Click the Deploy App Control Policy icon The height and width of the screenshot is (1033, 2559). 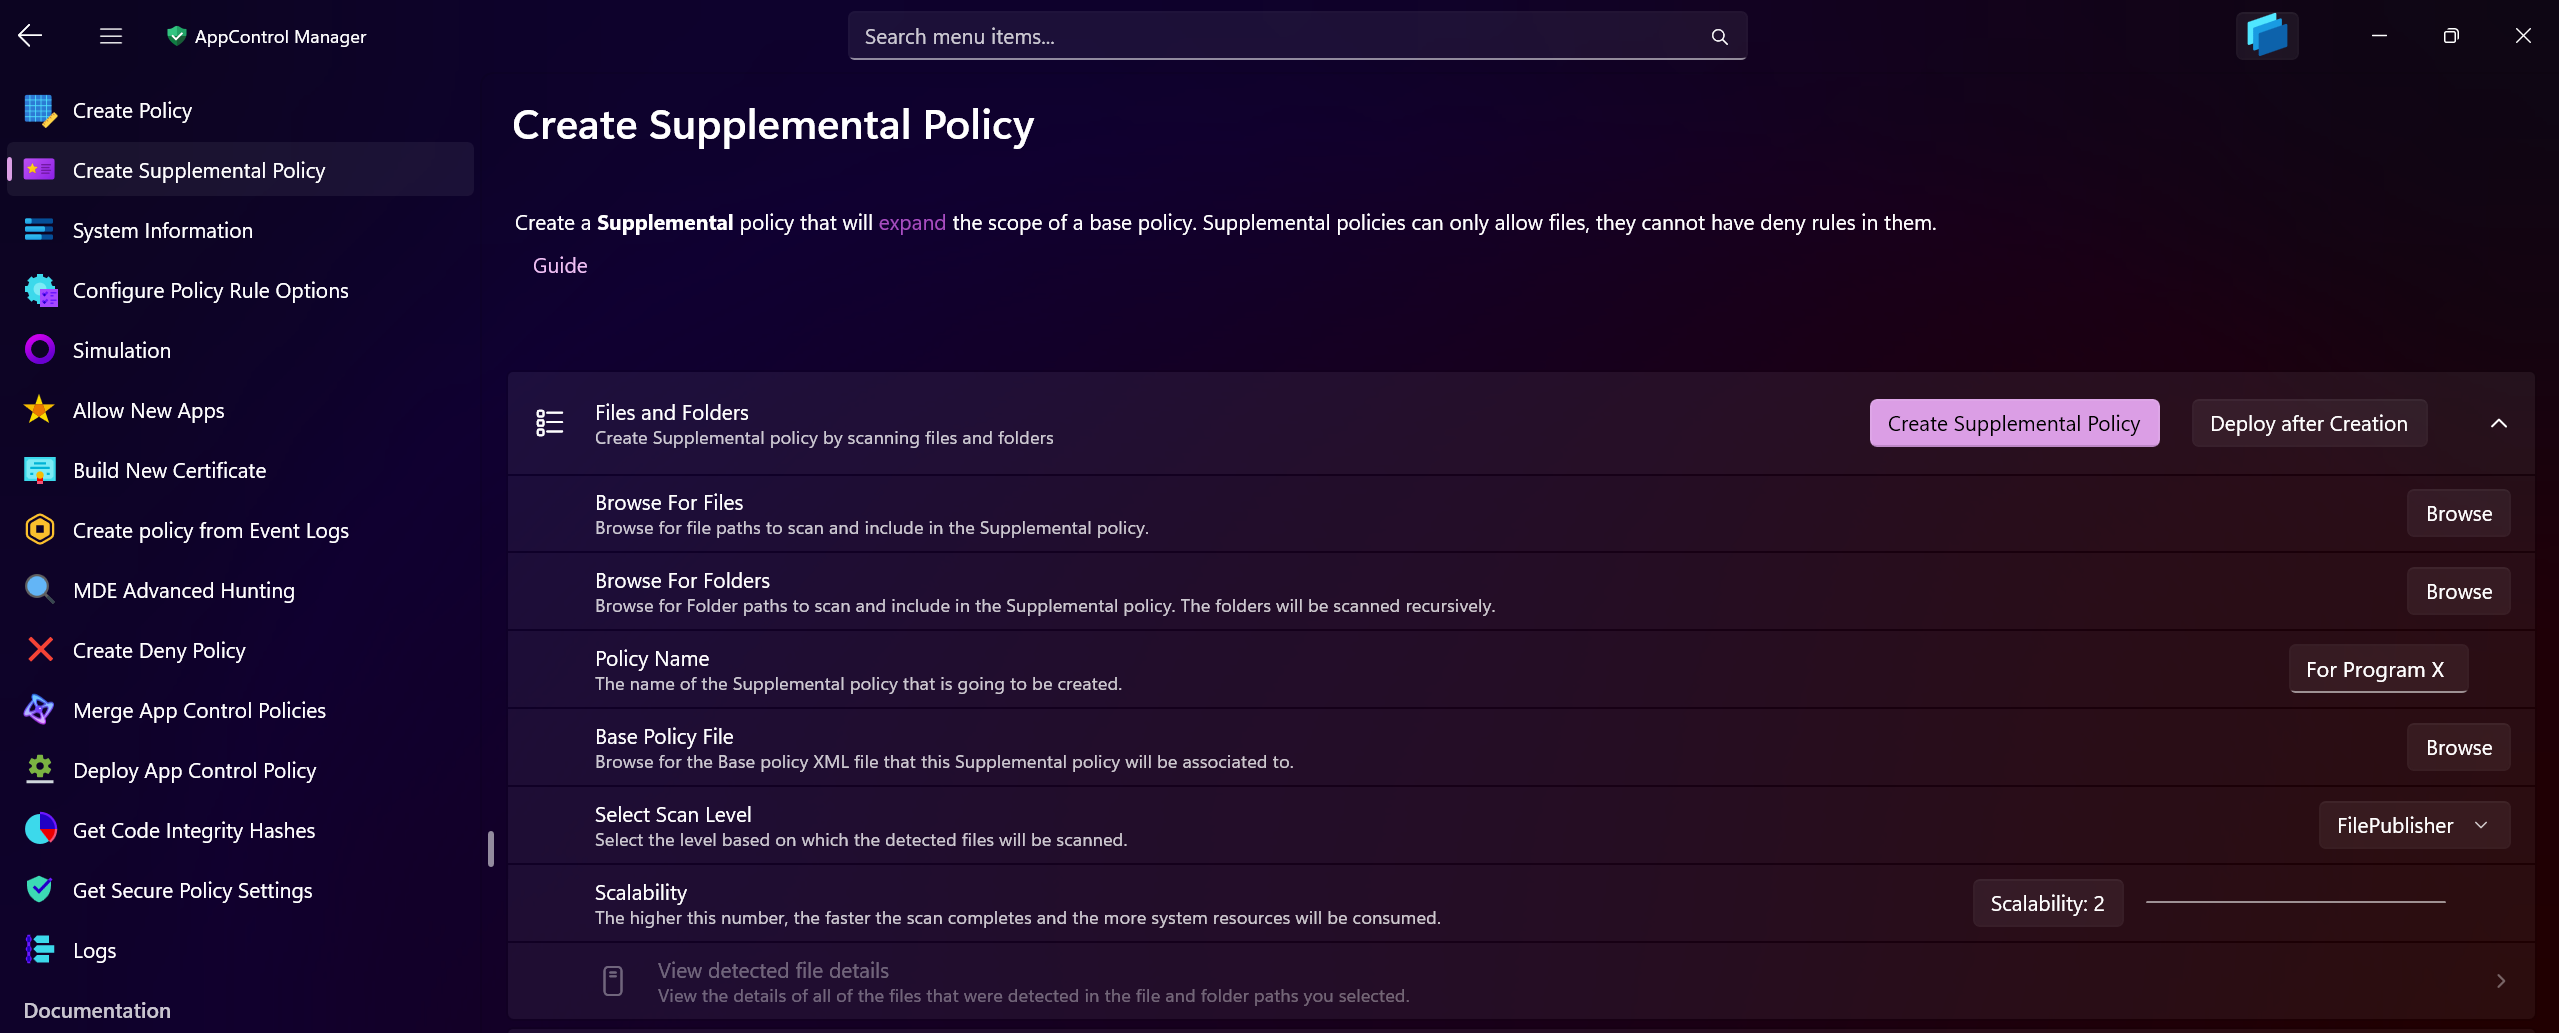tap(40, 769)
